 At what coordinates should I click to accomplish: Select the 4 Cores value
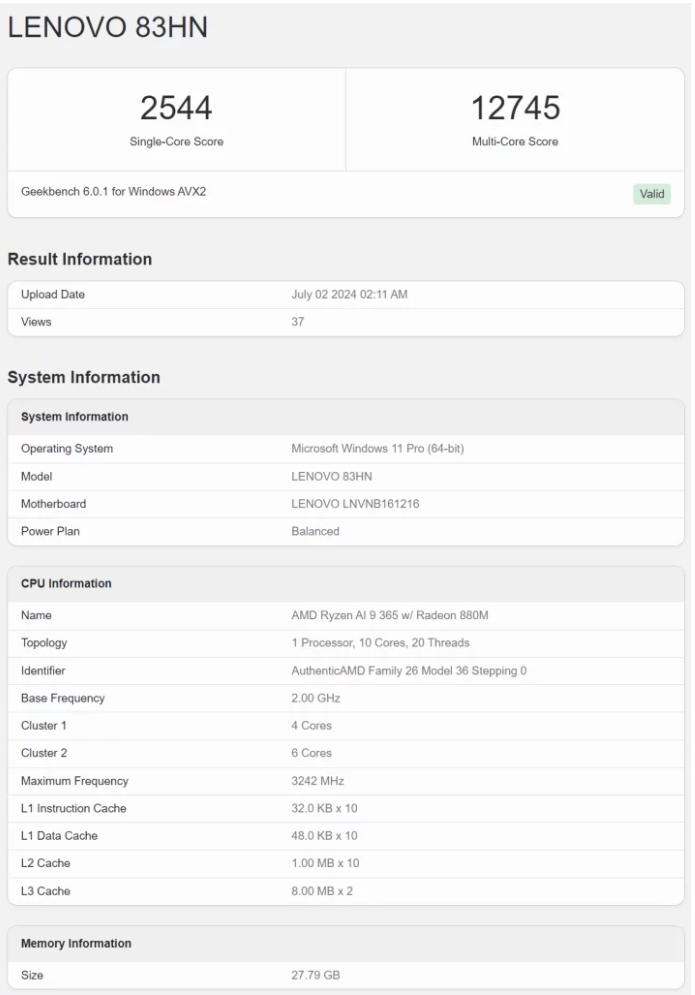pos(312,725)
